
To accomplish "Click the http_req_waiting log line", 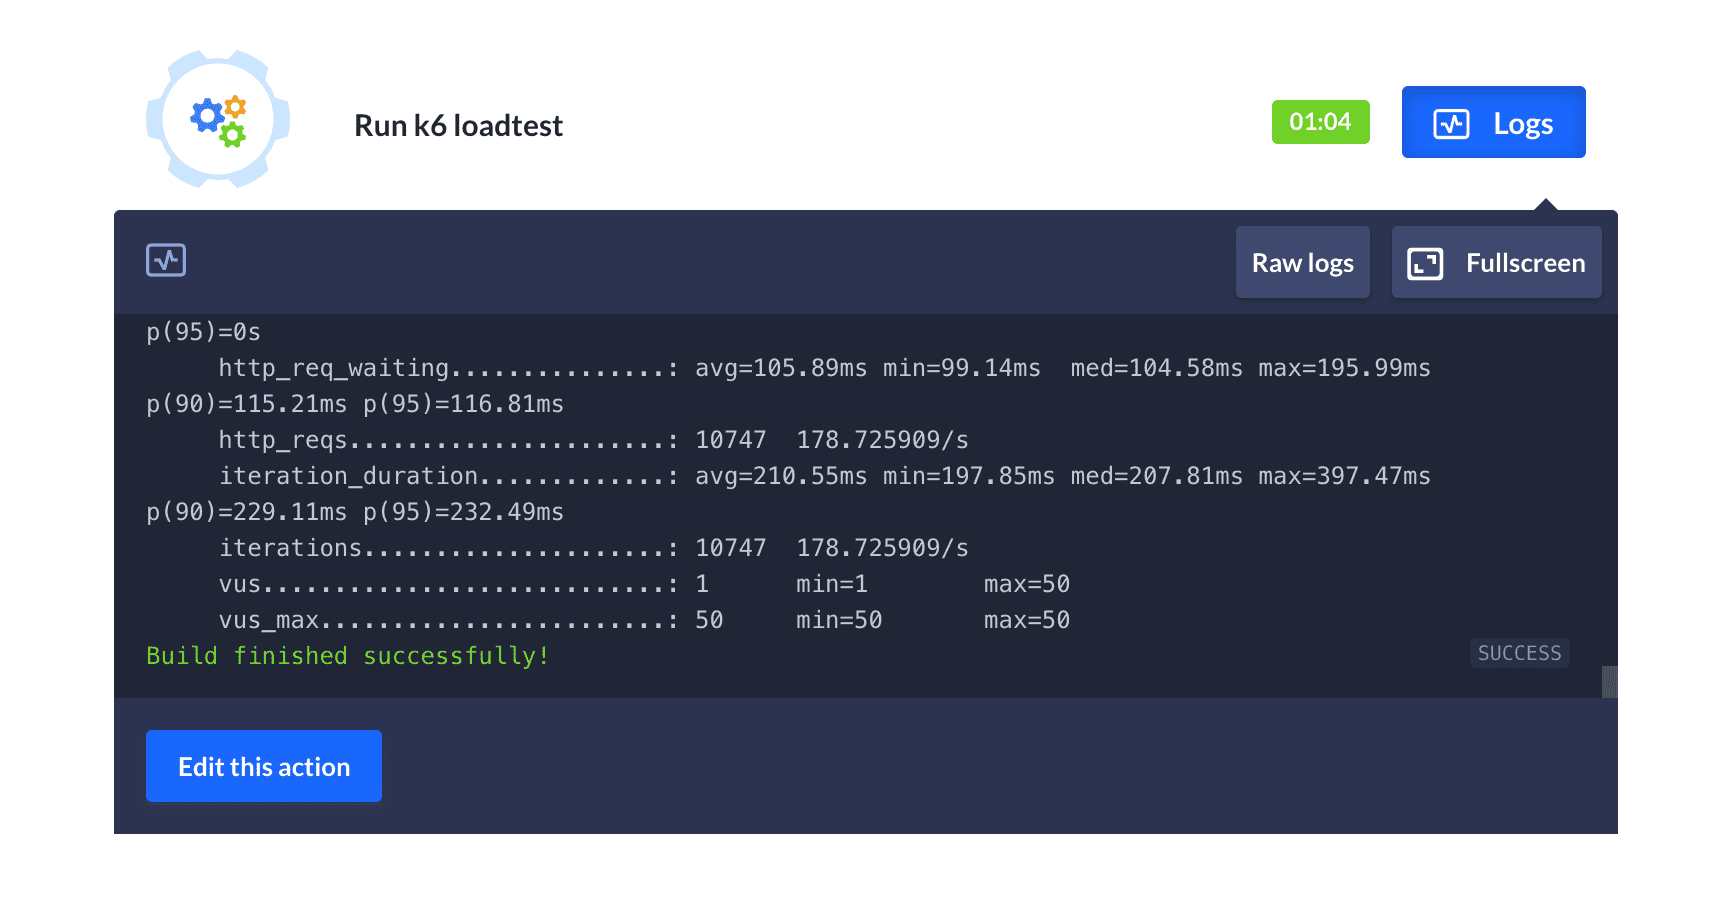I will 824,368.
